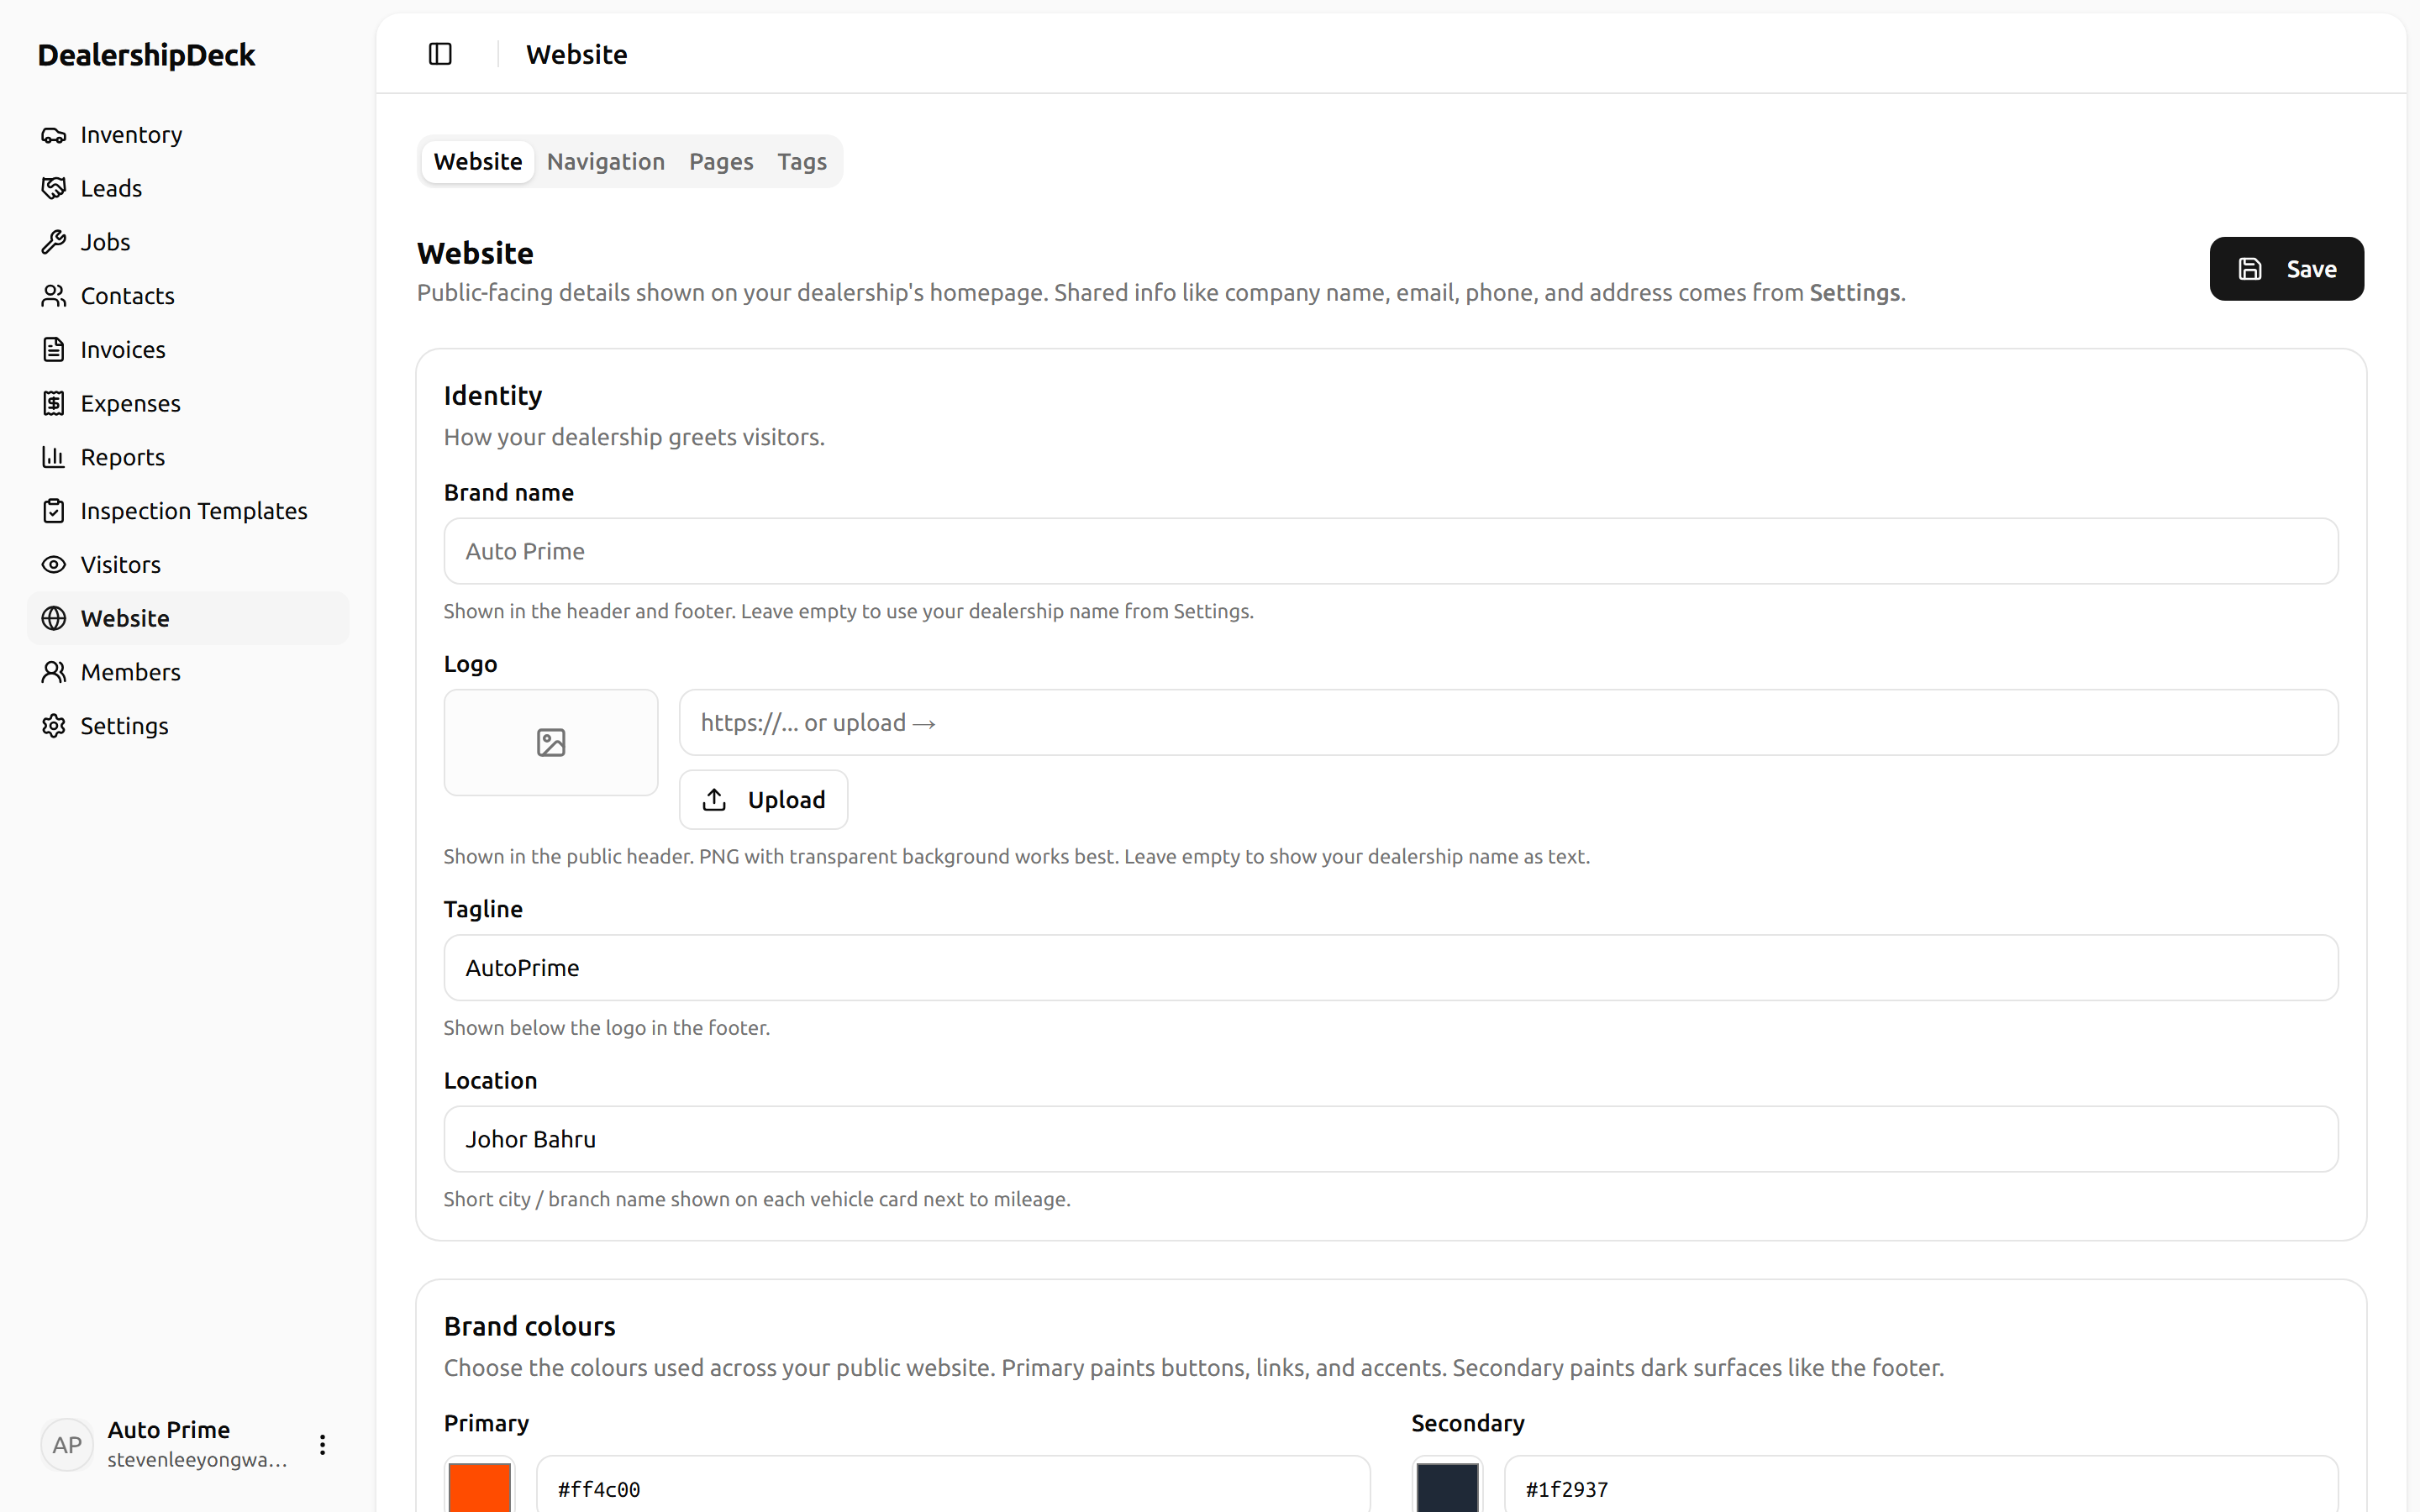This screenshot has height=1512, width=2420.
Task: Navigate to Contacts
Action: point(188,296)
